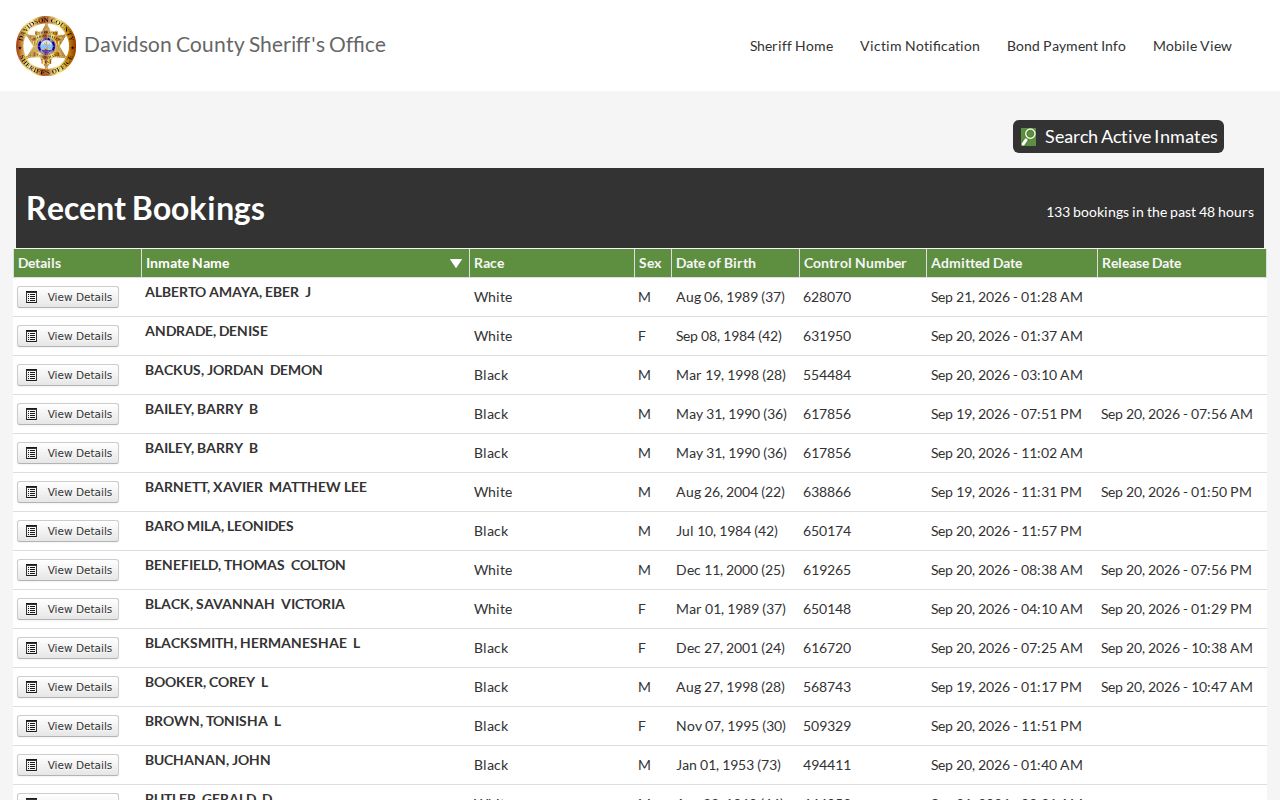Viewport: 1280px width, 800px height.
Task: Sort by the Sex column header
Action: point(652,263)
